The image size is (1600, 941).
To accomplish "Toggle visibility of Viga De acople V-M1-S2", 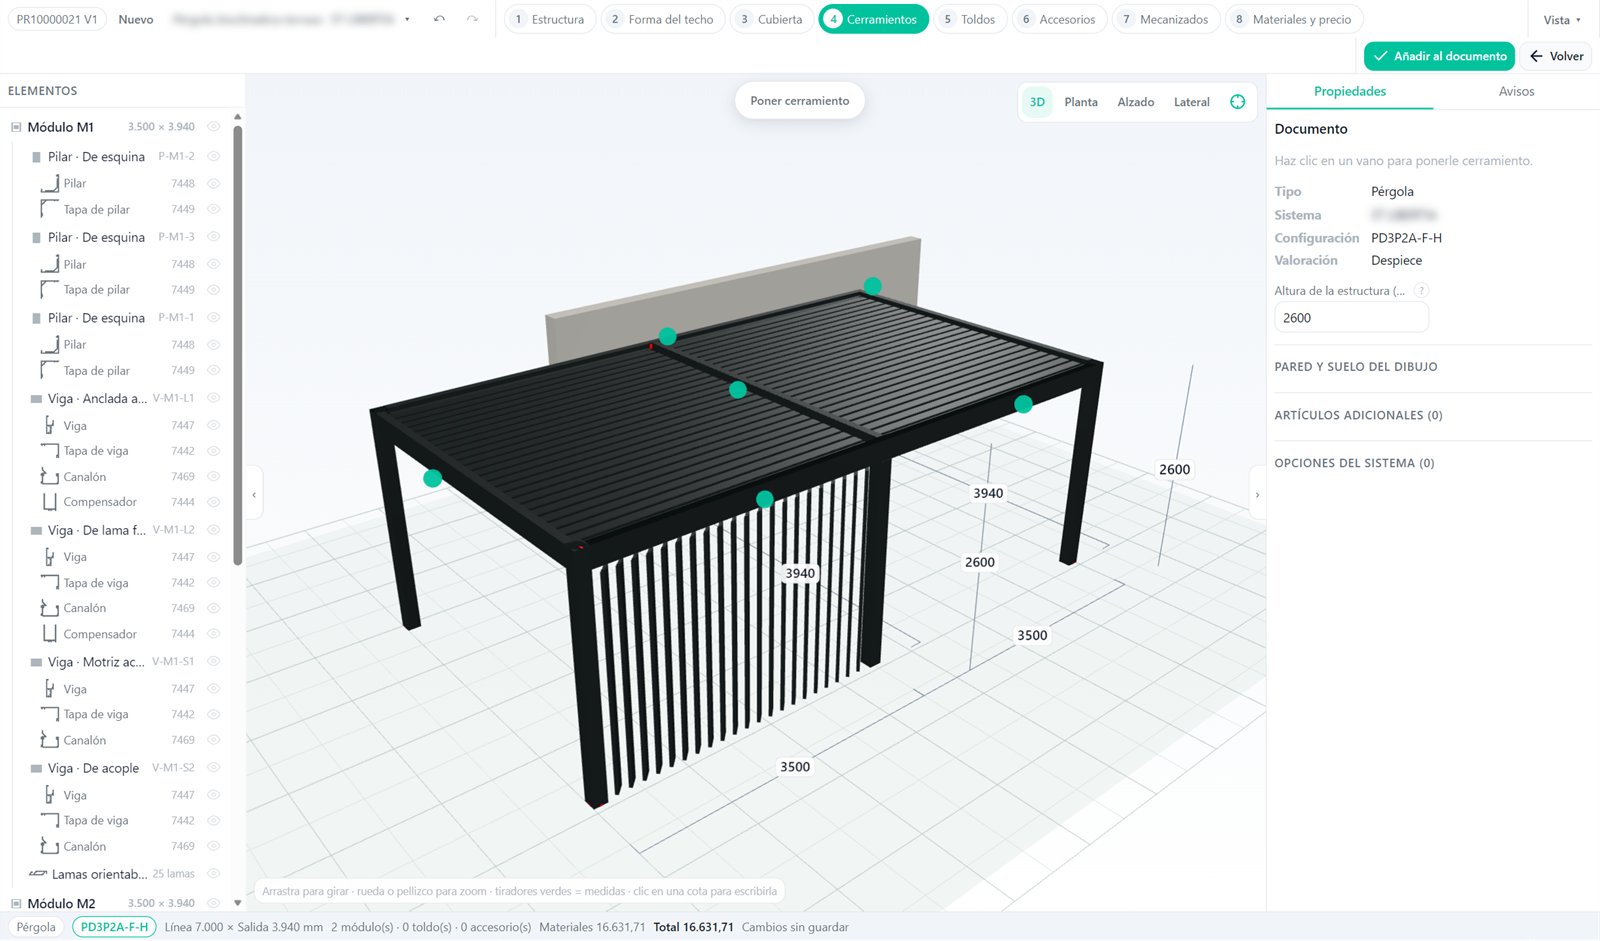I will (213, 767).
